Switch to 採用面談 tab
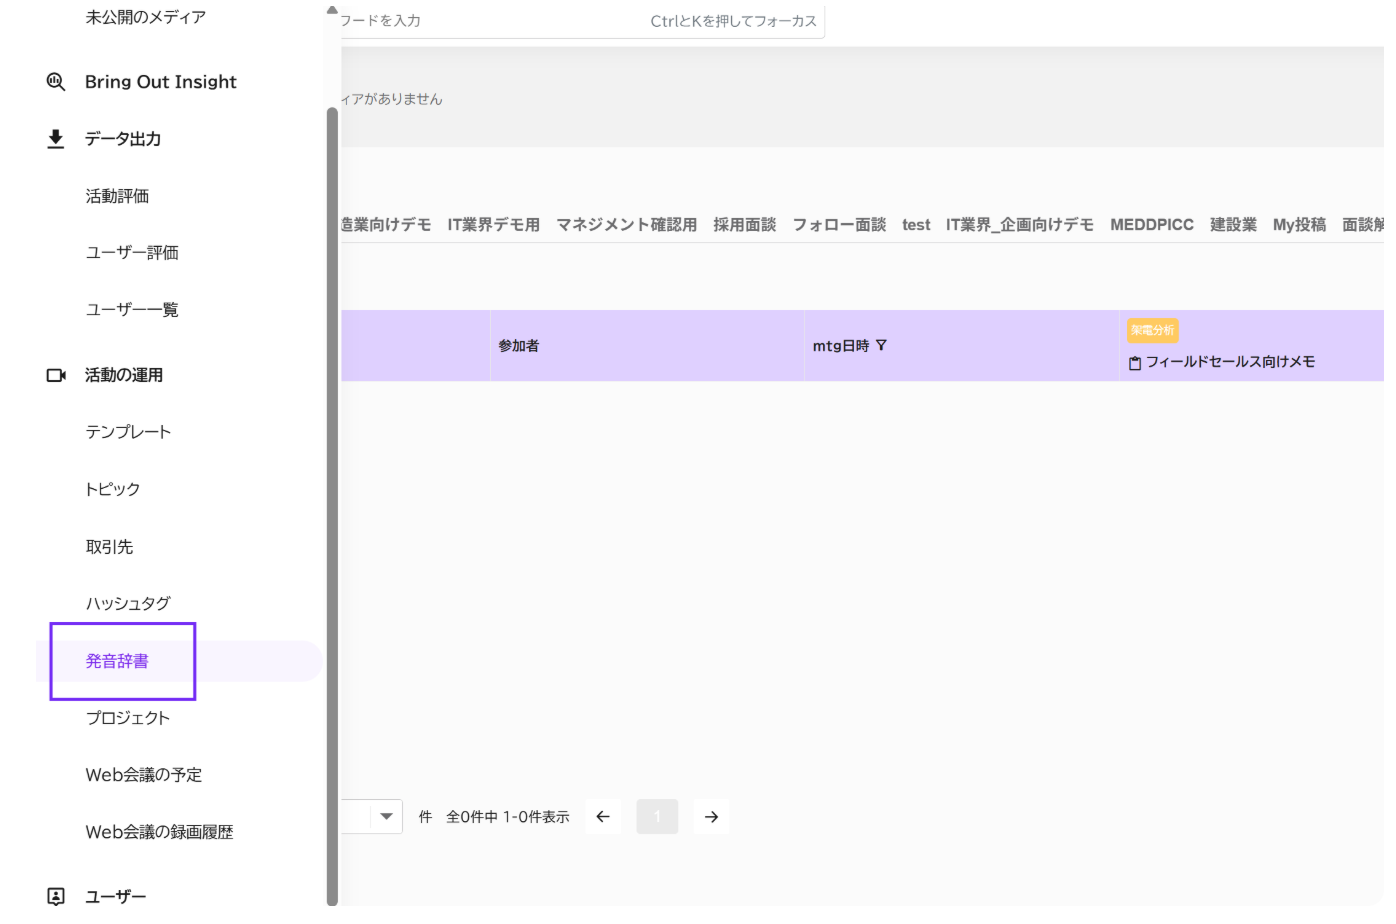Screen dimensions: 1396x924 (744, 225)
